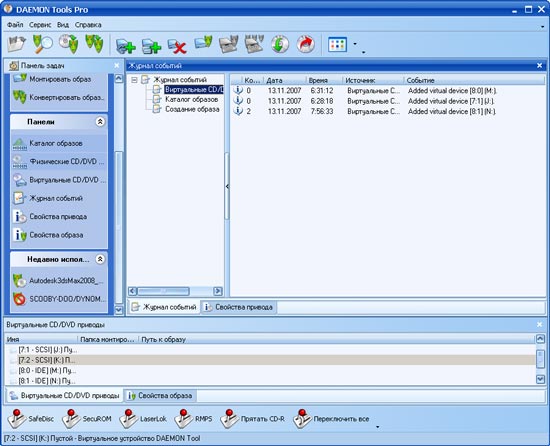Image resolution: width=550 pixels, height=446 pixels.
Task: Switch to Свойства привода tab
Action: (239, 307)
